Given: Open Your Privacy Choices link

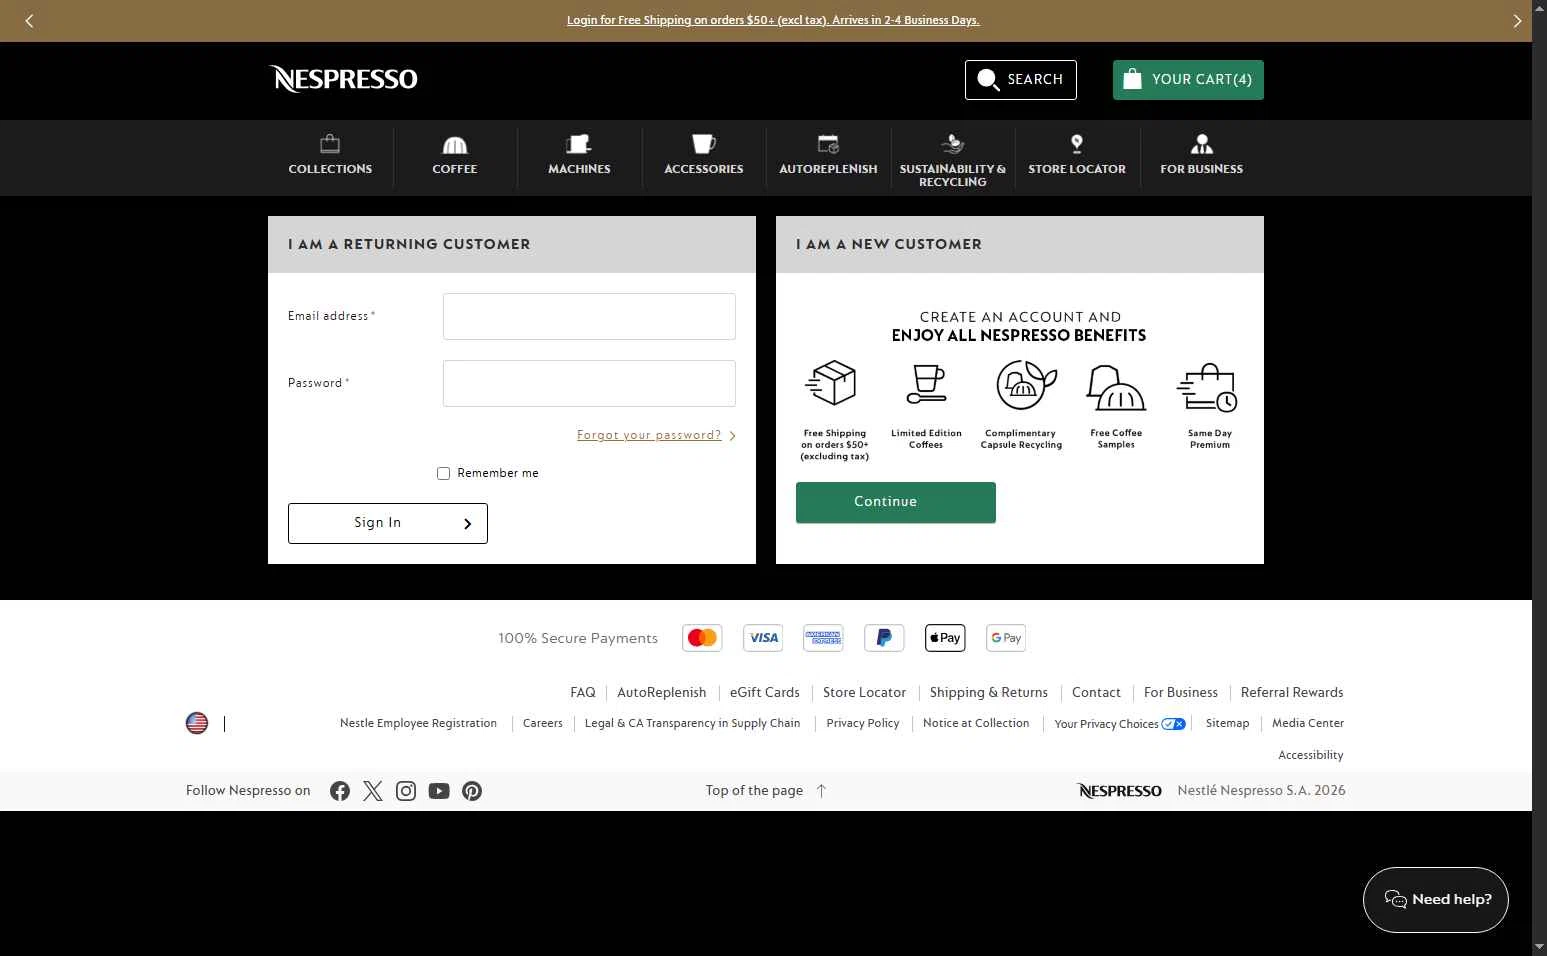Looking at the screenshot, I should [1120, 724].
